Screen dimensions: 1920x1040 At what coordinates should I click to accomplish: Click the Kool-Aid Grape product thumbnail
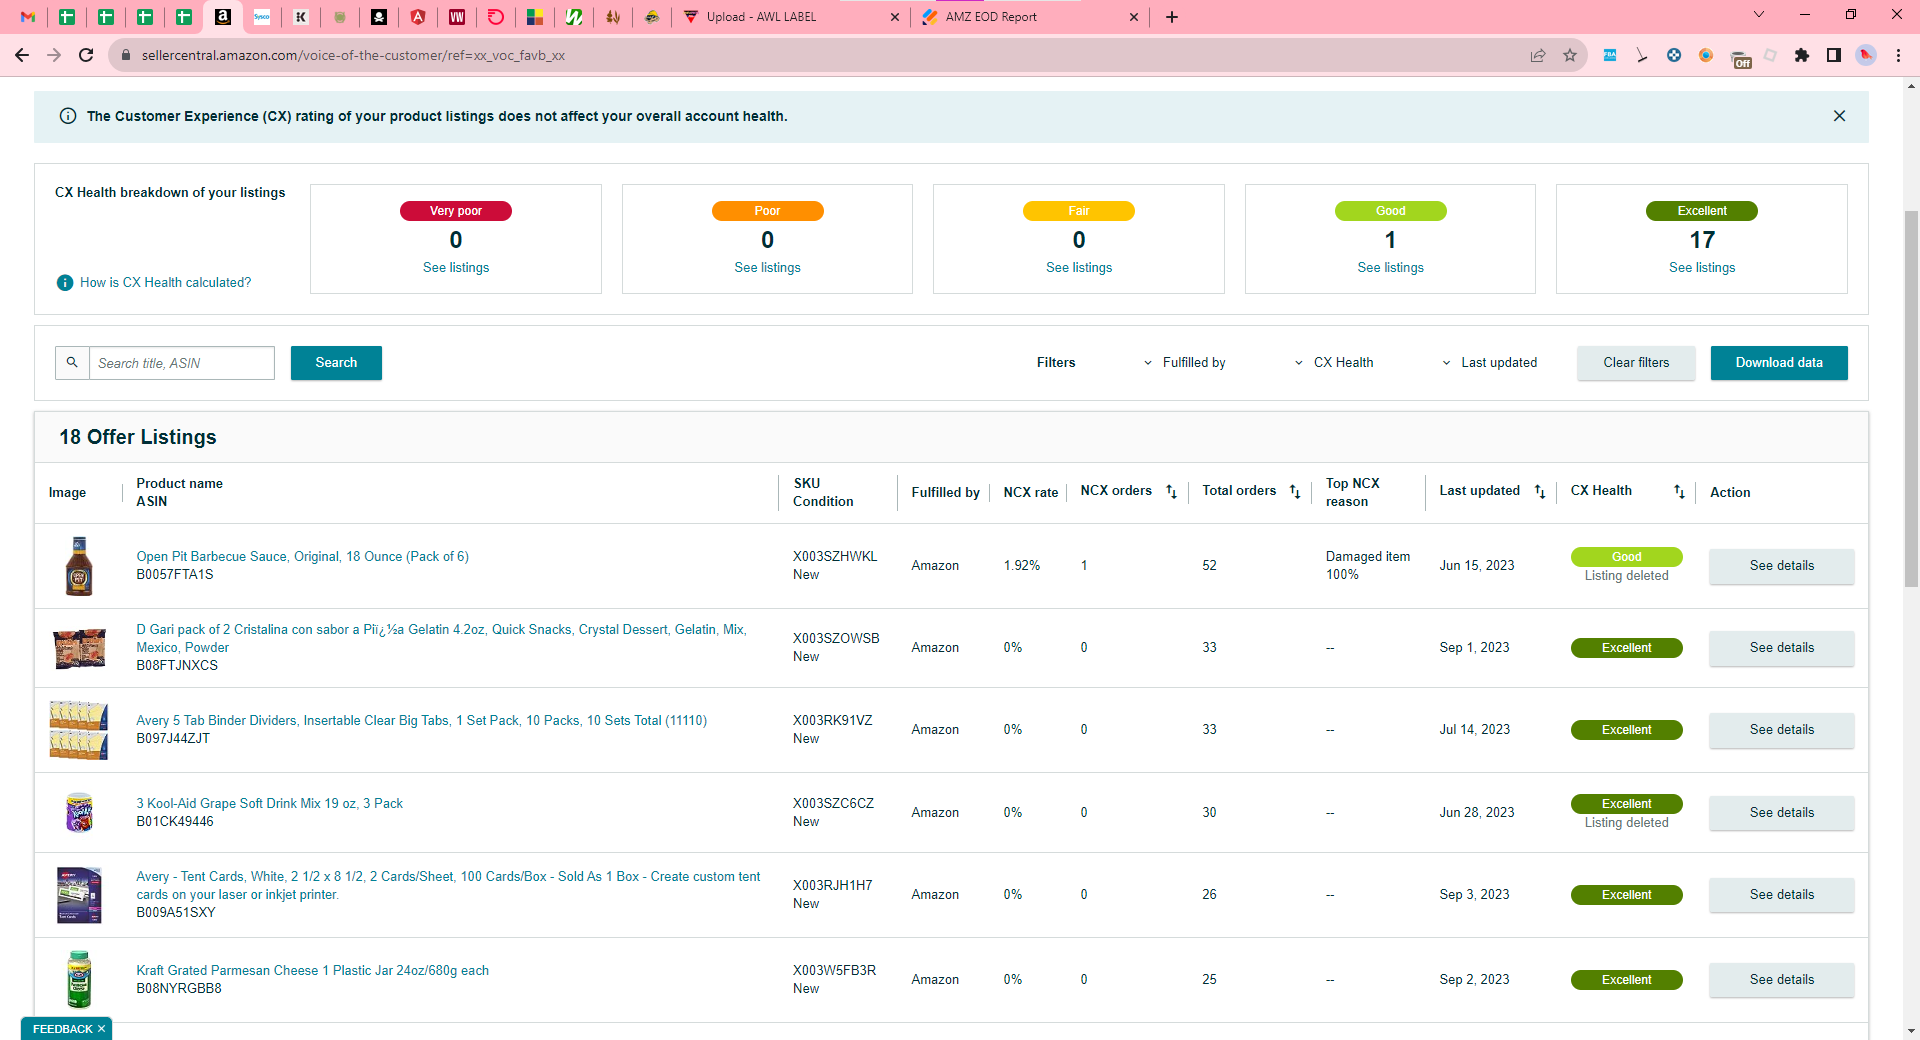click(79, 813)
